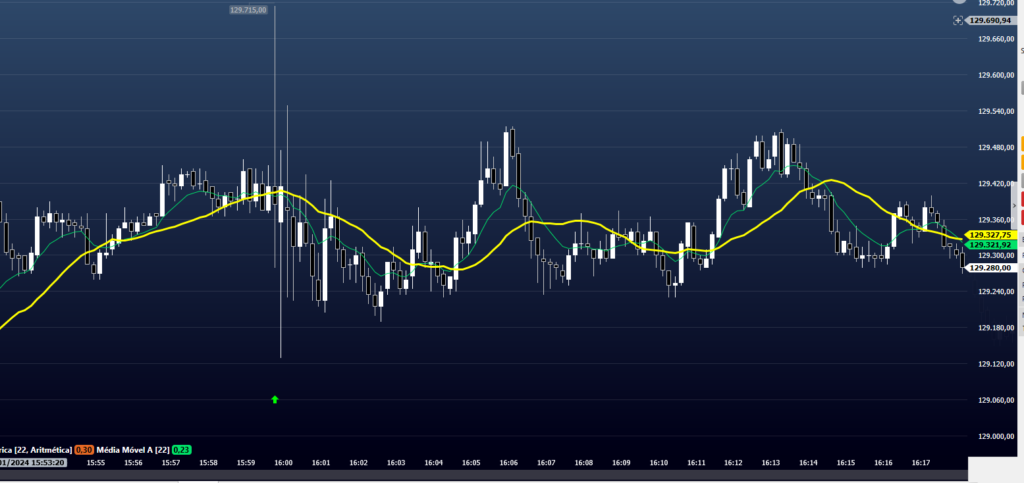Click the crosshair icon beside 129.690,94
This screenshot has width=1024, height=483.
click(x=957, y=21)
